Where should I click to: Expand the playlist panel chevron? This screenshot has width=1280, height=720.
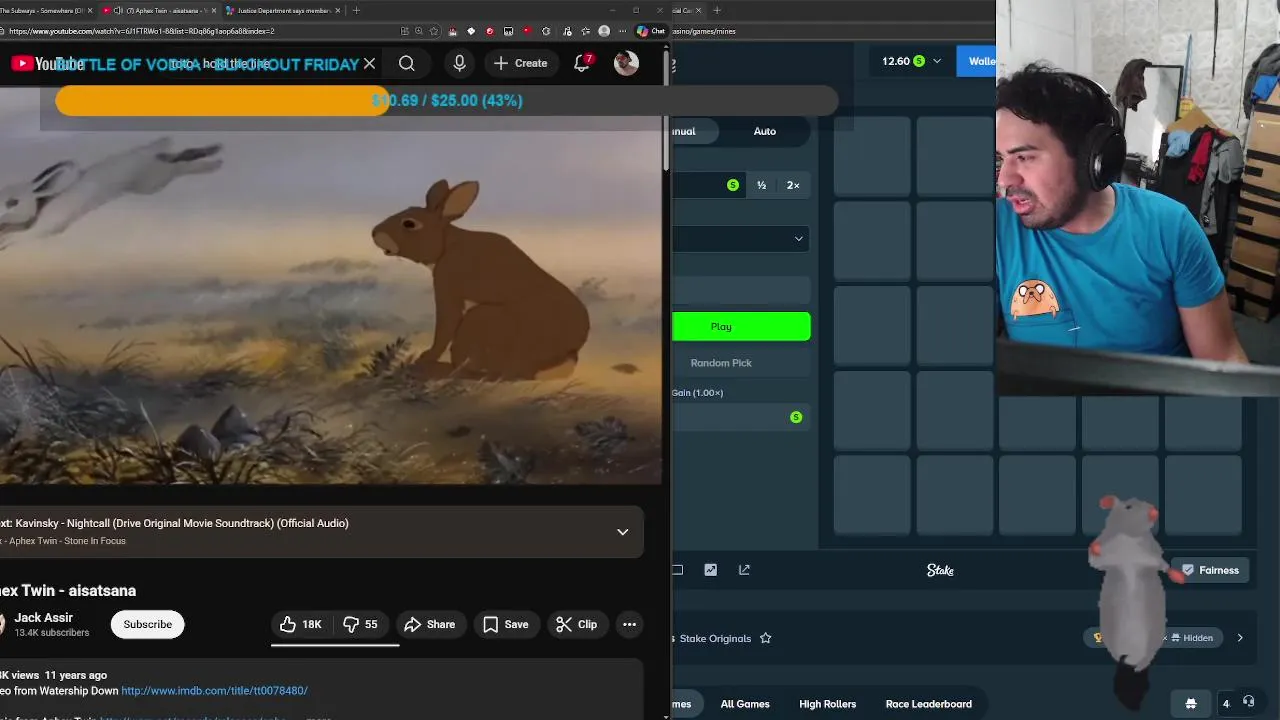(x=622, y=532)
